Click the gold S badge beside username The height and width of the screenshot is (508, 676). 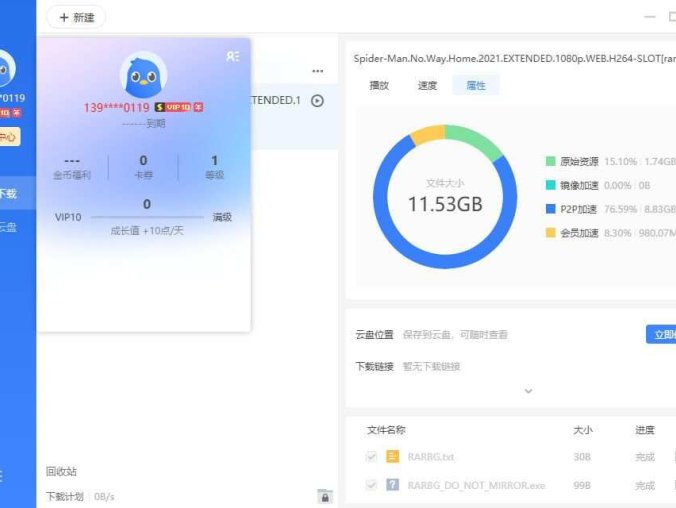point(160,107)
